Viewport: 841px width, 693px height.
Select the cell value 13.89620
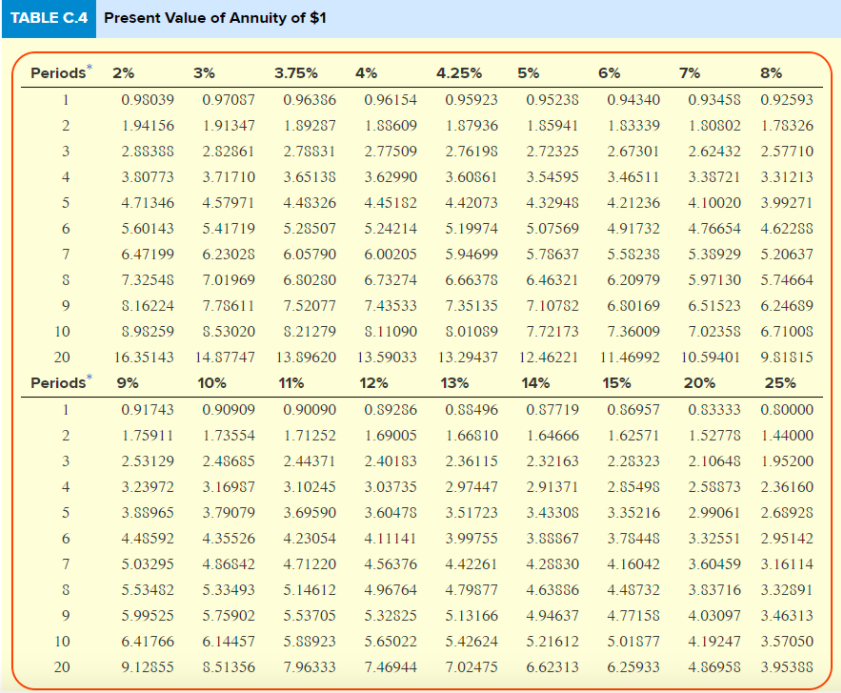click(306, 357)
